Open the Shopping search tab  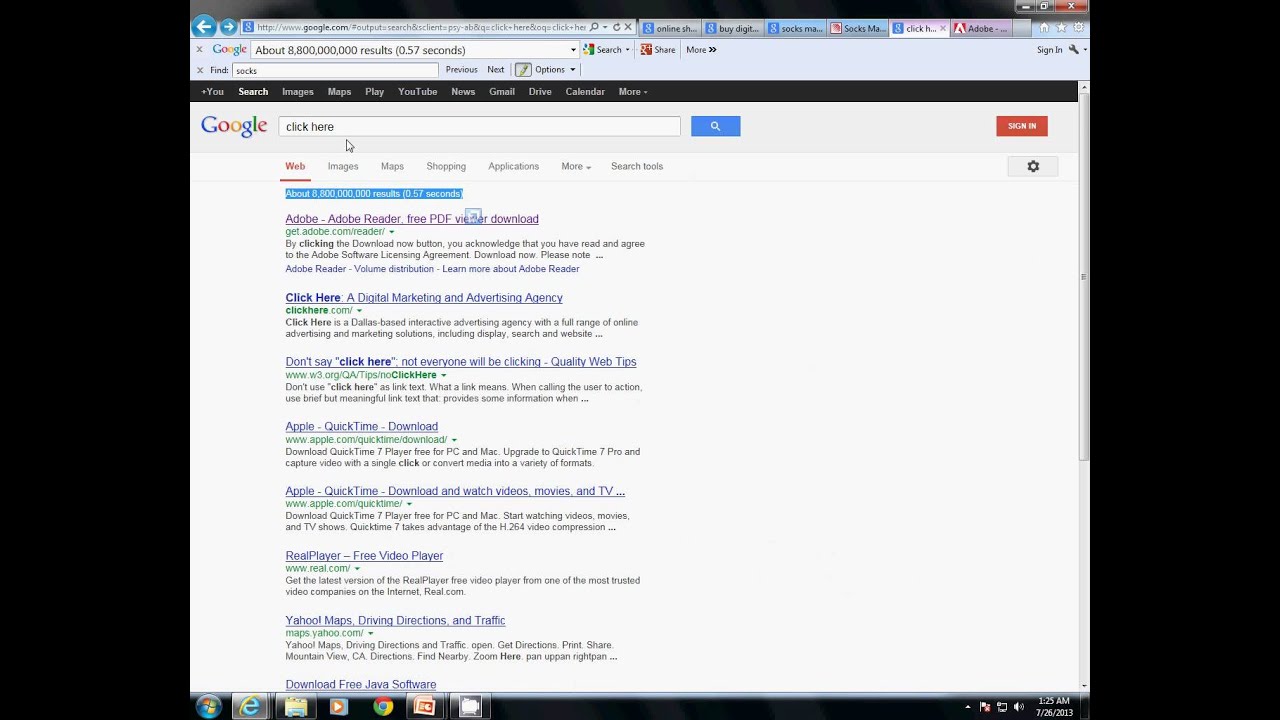pos(446,166)
